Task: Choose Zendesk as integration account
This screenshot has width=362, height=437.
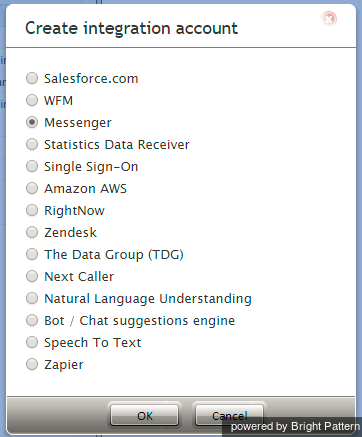Action: [x=32, y=232]
